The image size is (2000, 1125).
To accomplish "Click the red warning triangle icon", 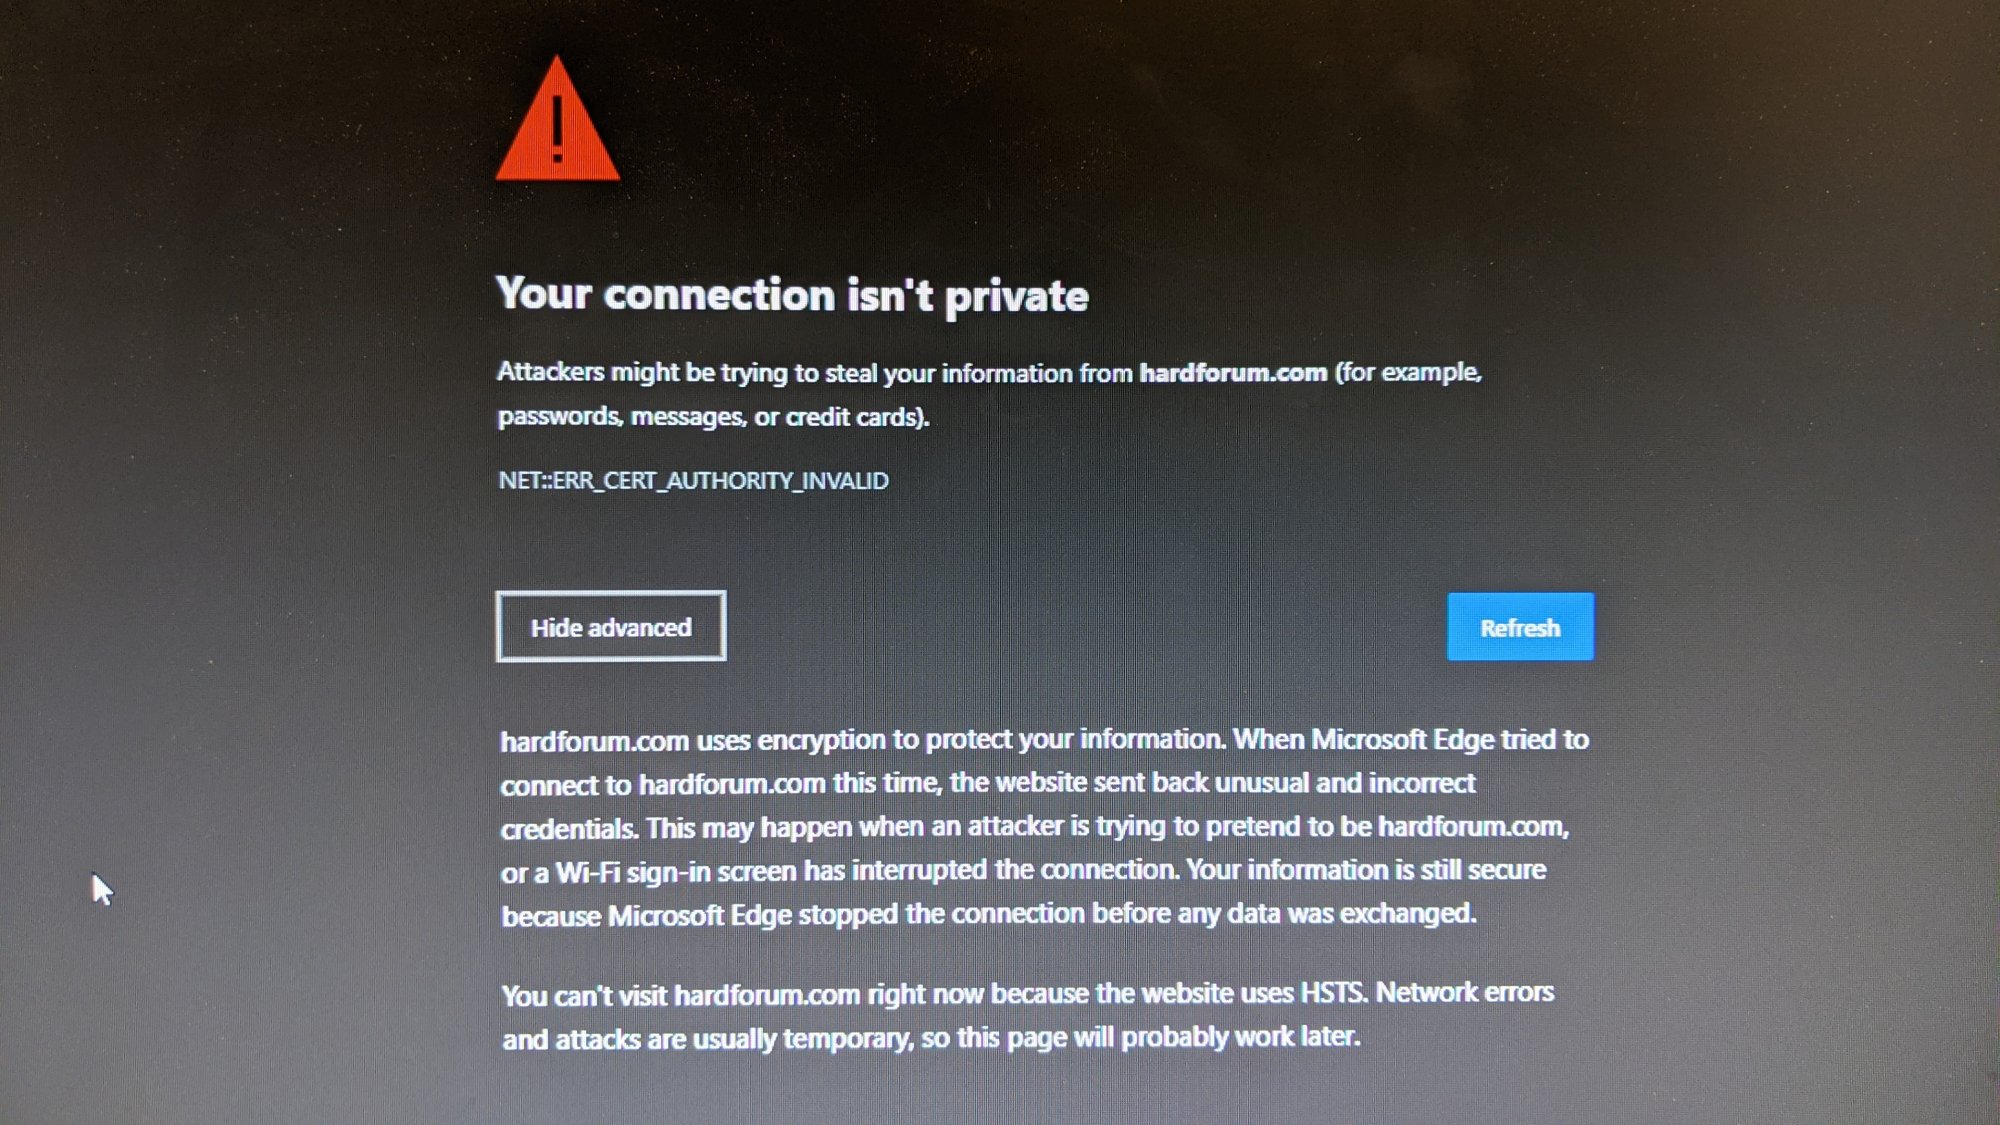I will [x=557, y=119].
